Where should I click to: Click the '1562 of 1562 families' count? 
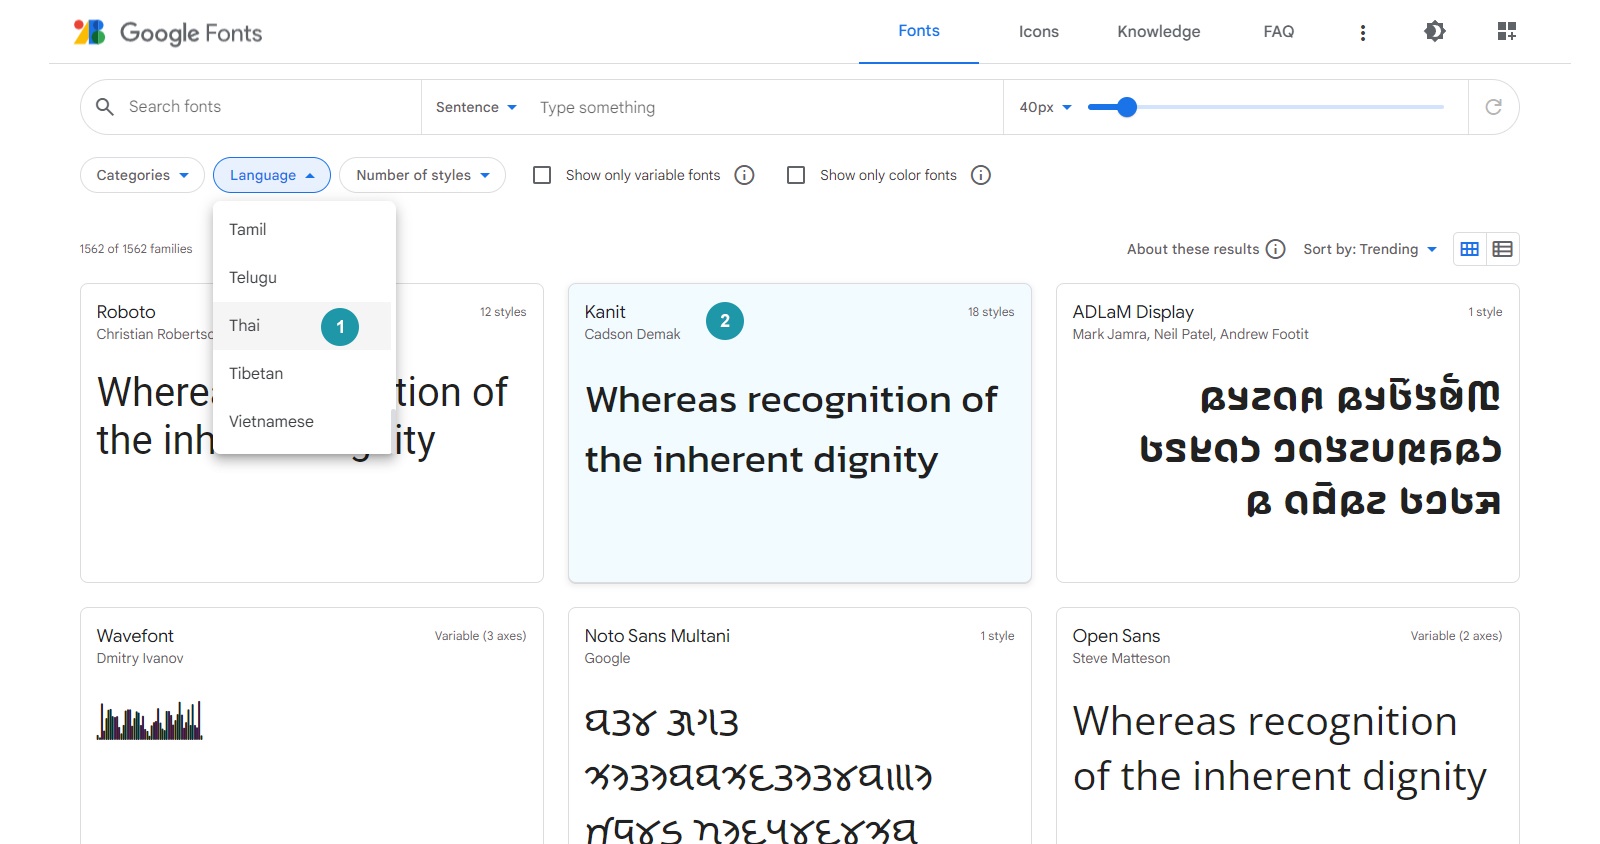136,249
